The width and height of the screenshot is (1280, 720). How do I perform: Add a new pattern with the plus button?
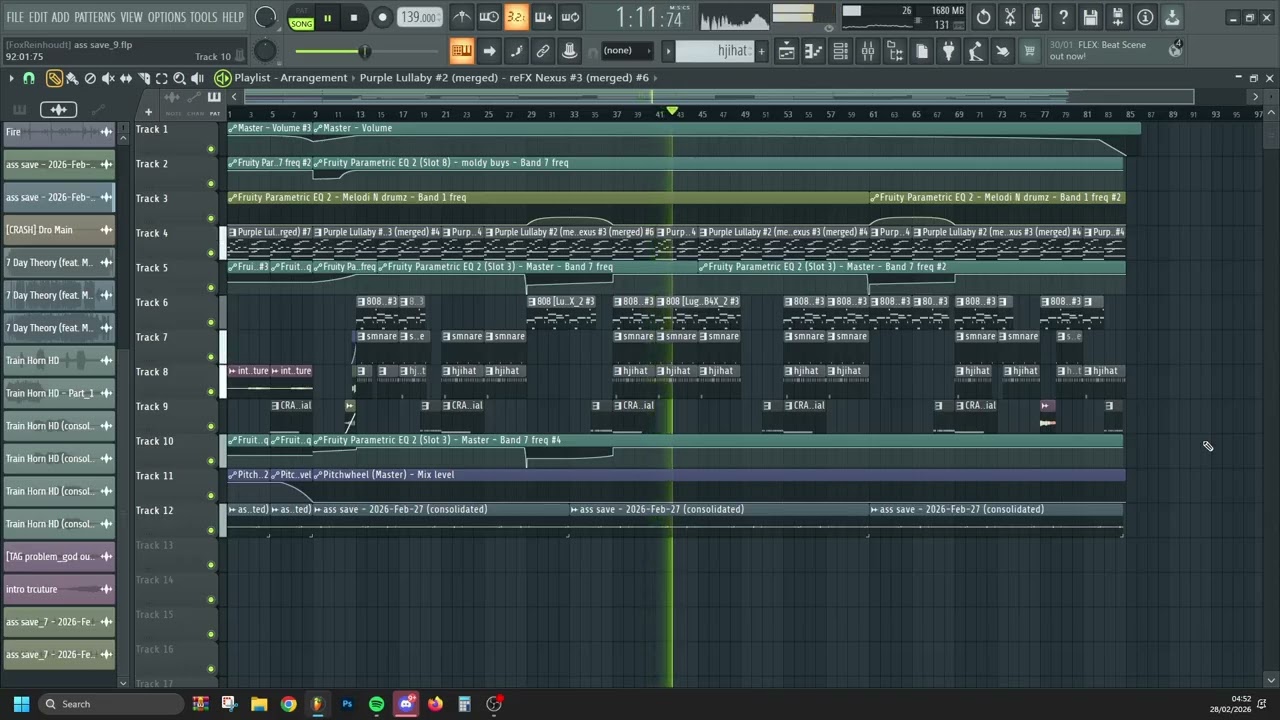761,51
